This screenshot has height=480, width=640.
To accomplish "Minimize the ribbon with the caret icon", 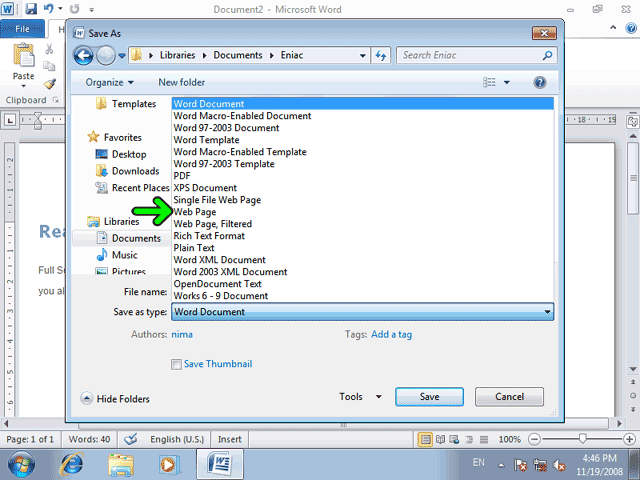I will point(613,28).
